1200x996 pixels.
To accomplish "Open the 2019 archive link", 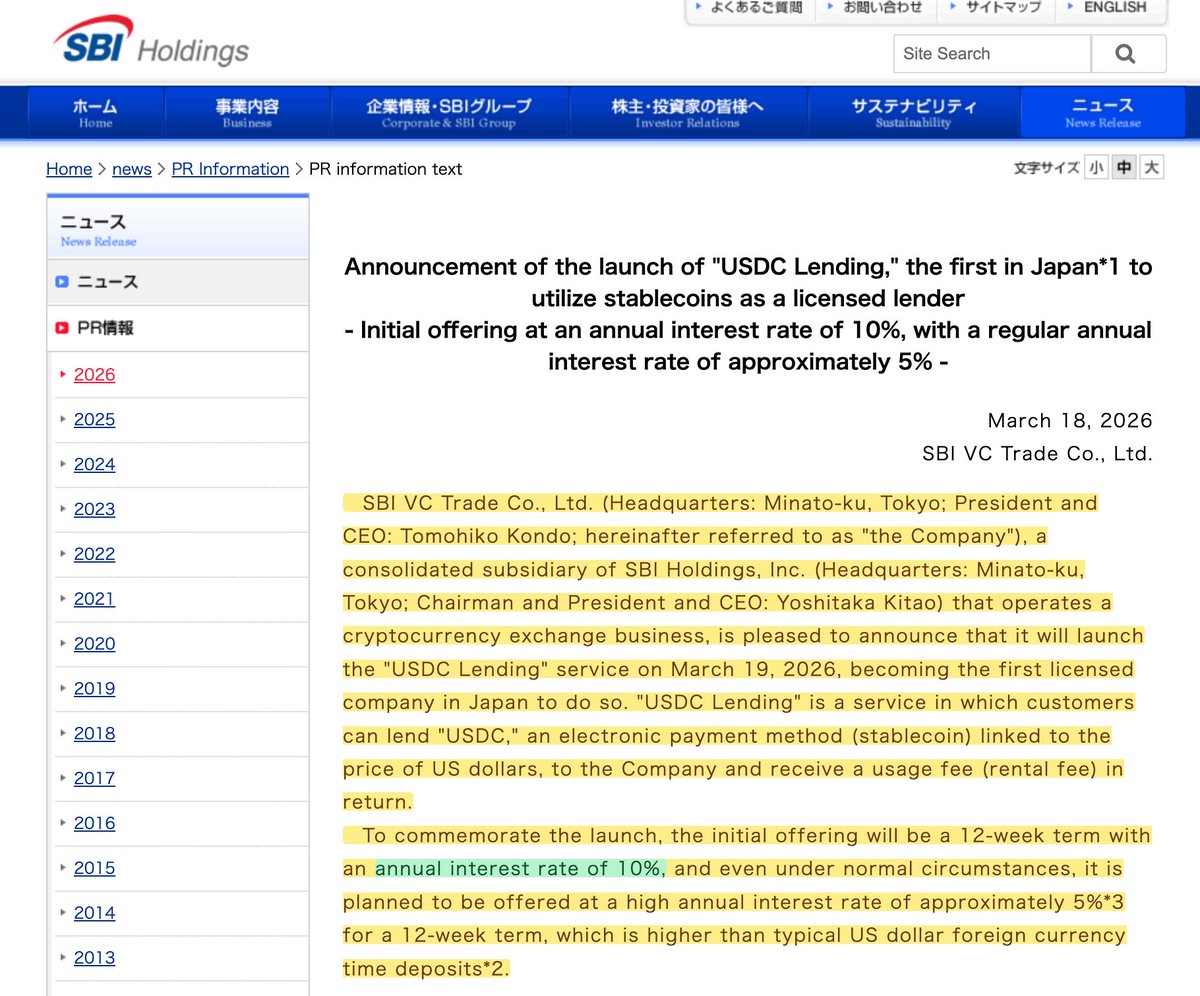I will tap(94, 688).
